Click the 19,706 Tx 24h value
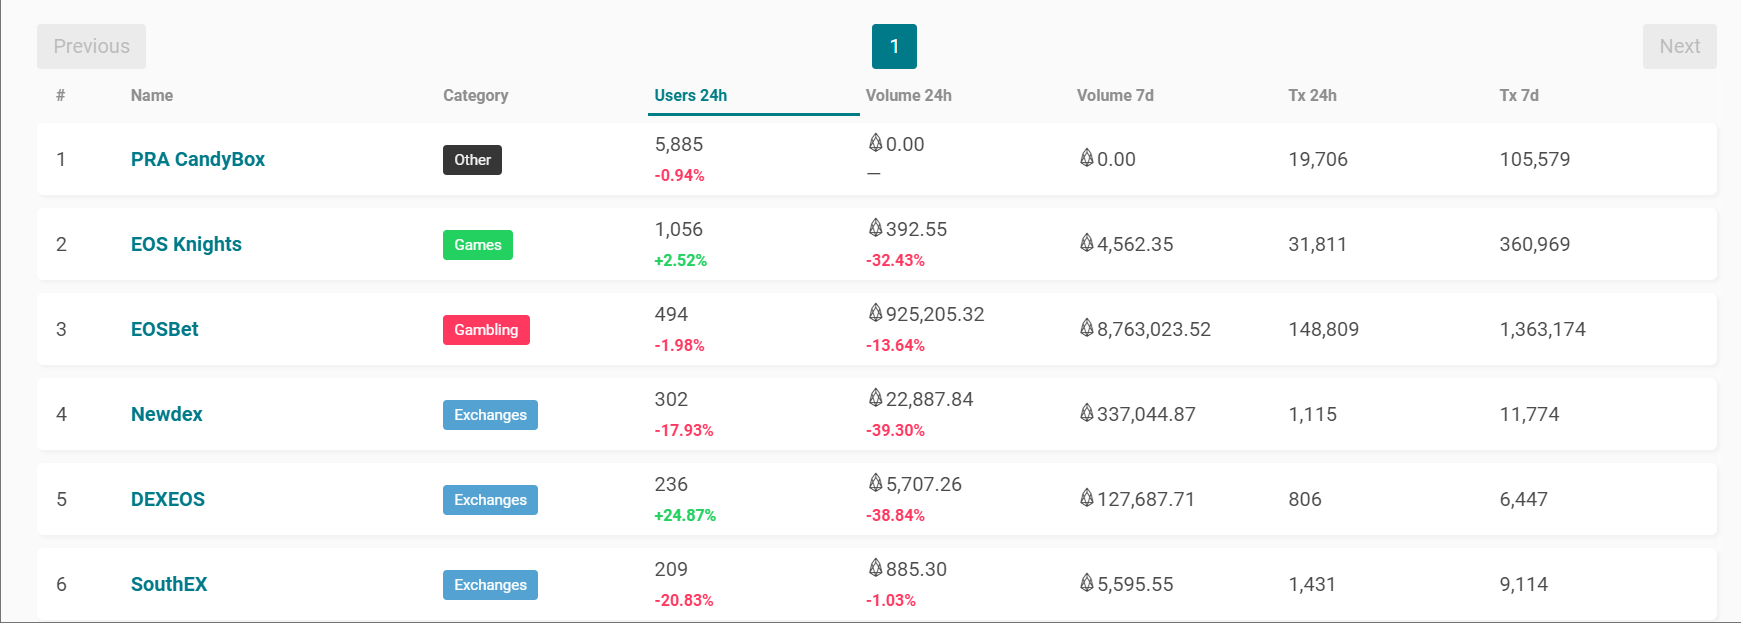 [1318, 159]
